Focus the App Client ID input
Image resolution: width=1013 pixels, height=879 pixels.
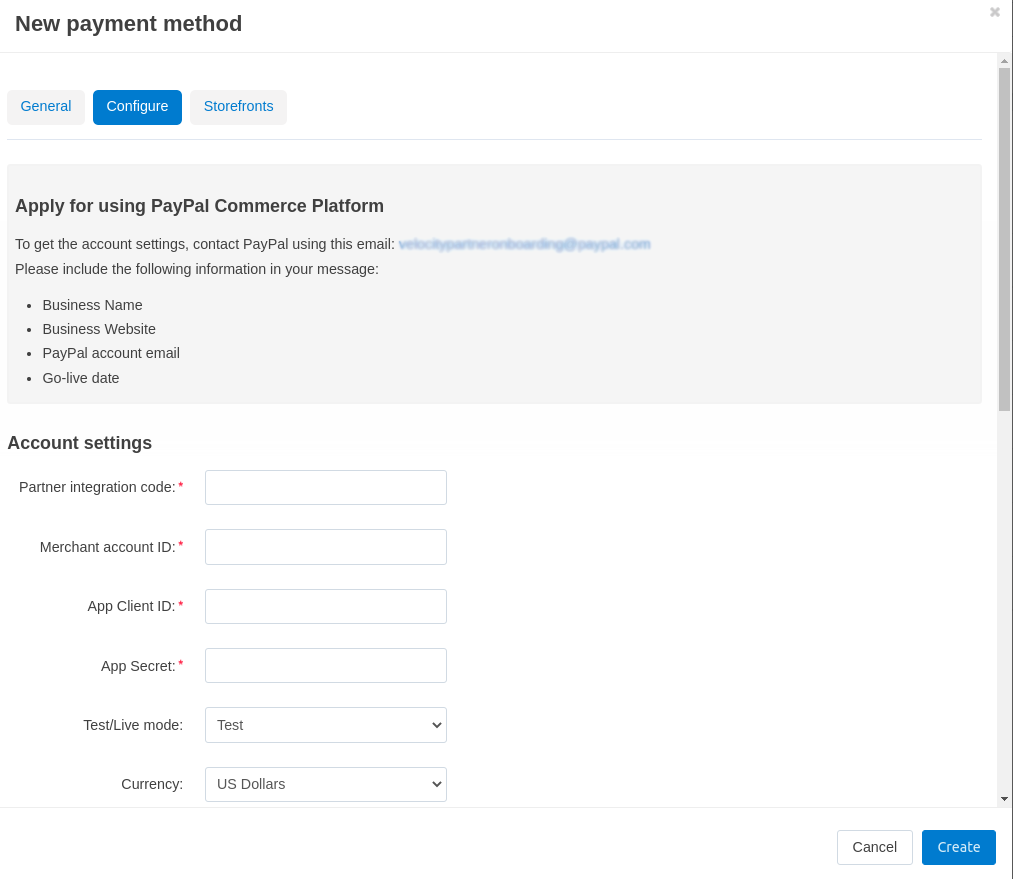[x=326, y=606]
